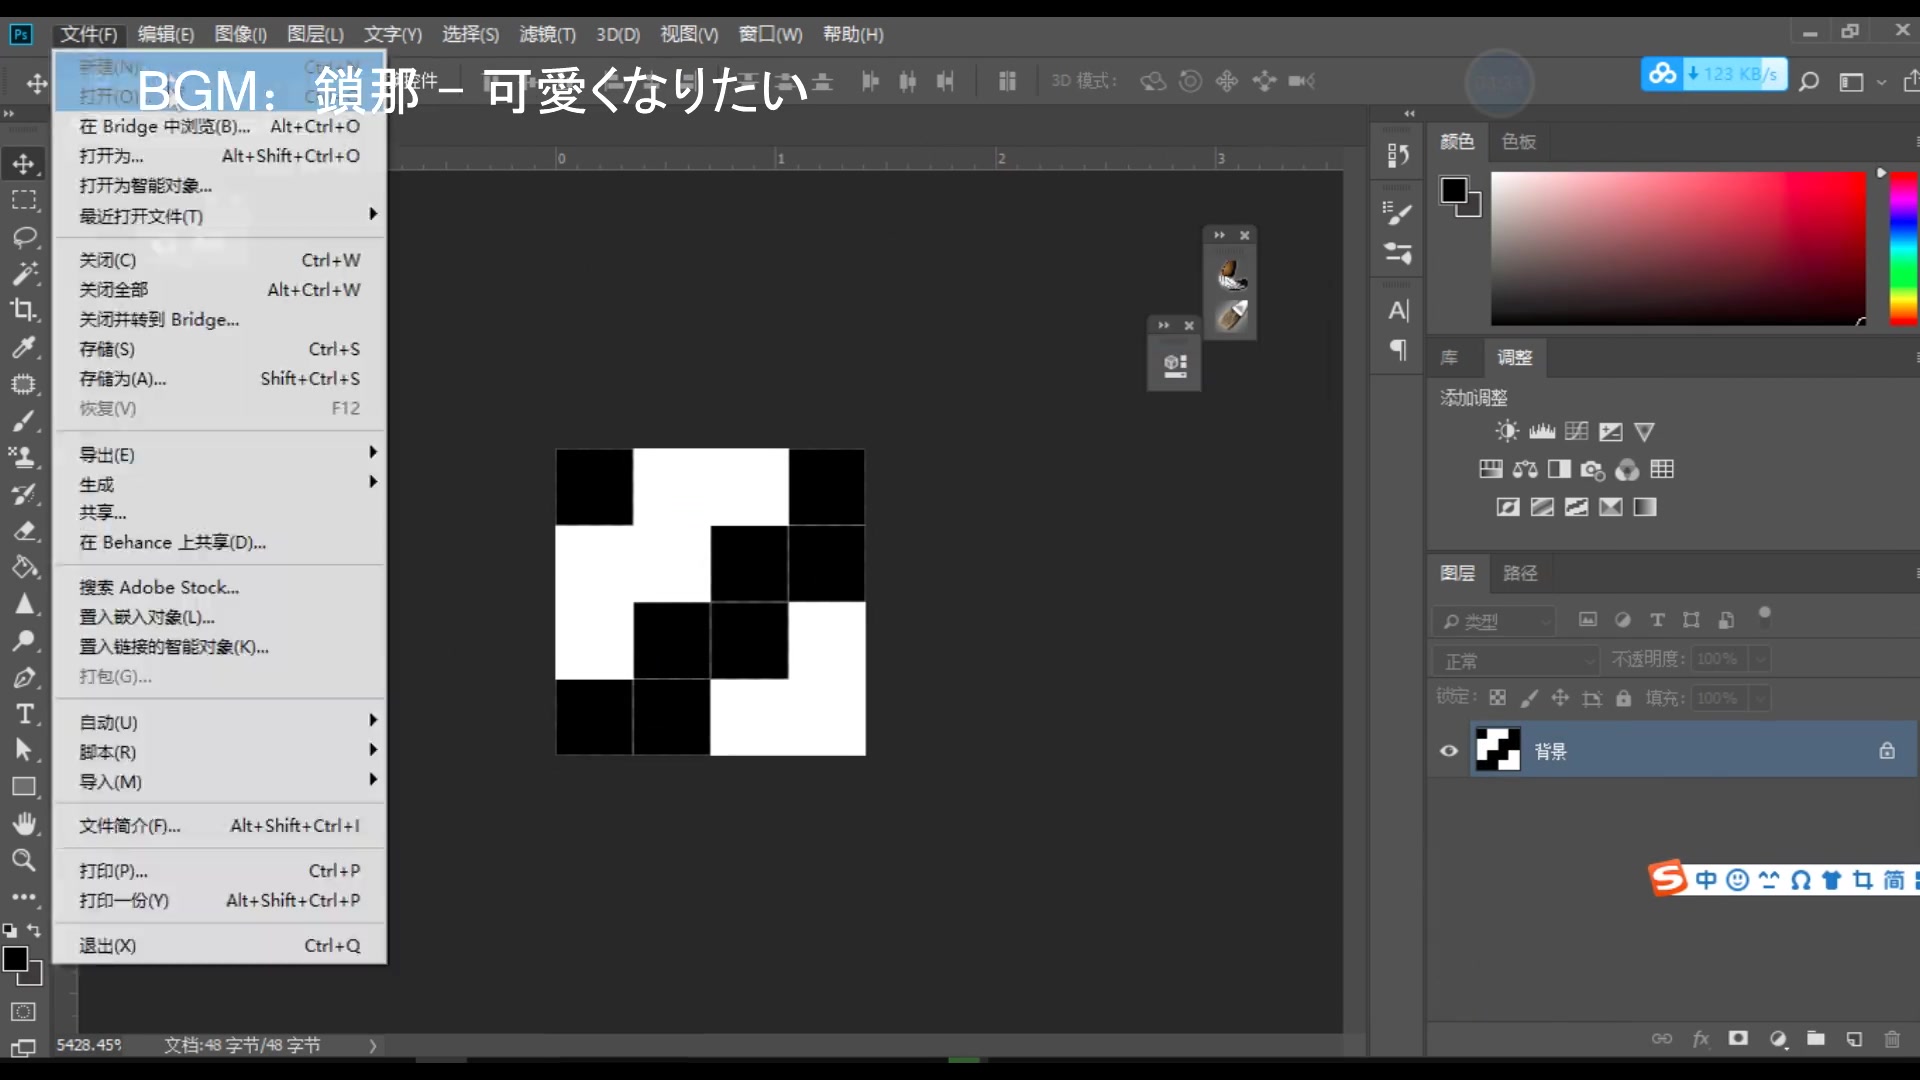Select the Move tool in toolbar
Screen dimensions: 1920x1080
click(x=24, y=163)
